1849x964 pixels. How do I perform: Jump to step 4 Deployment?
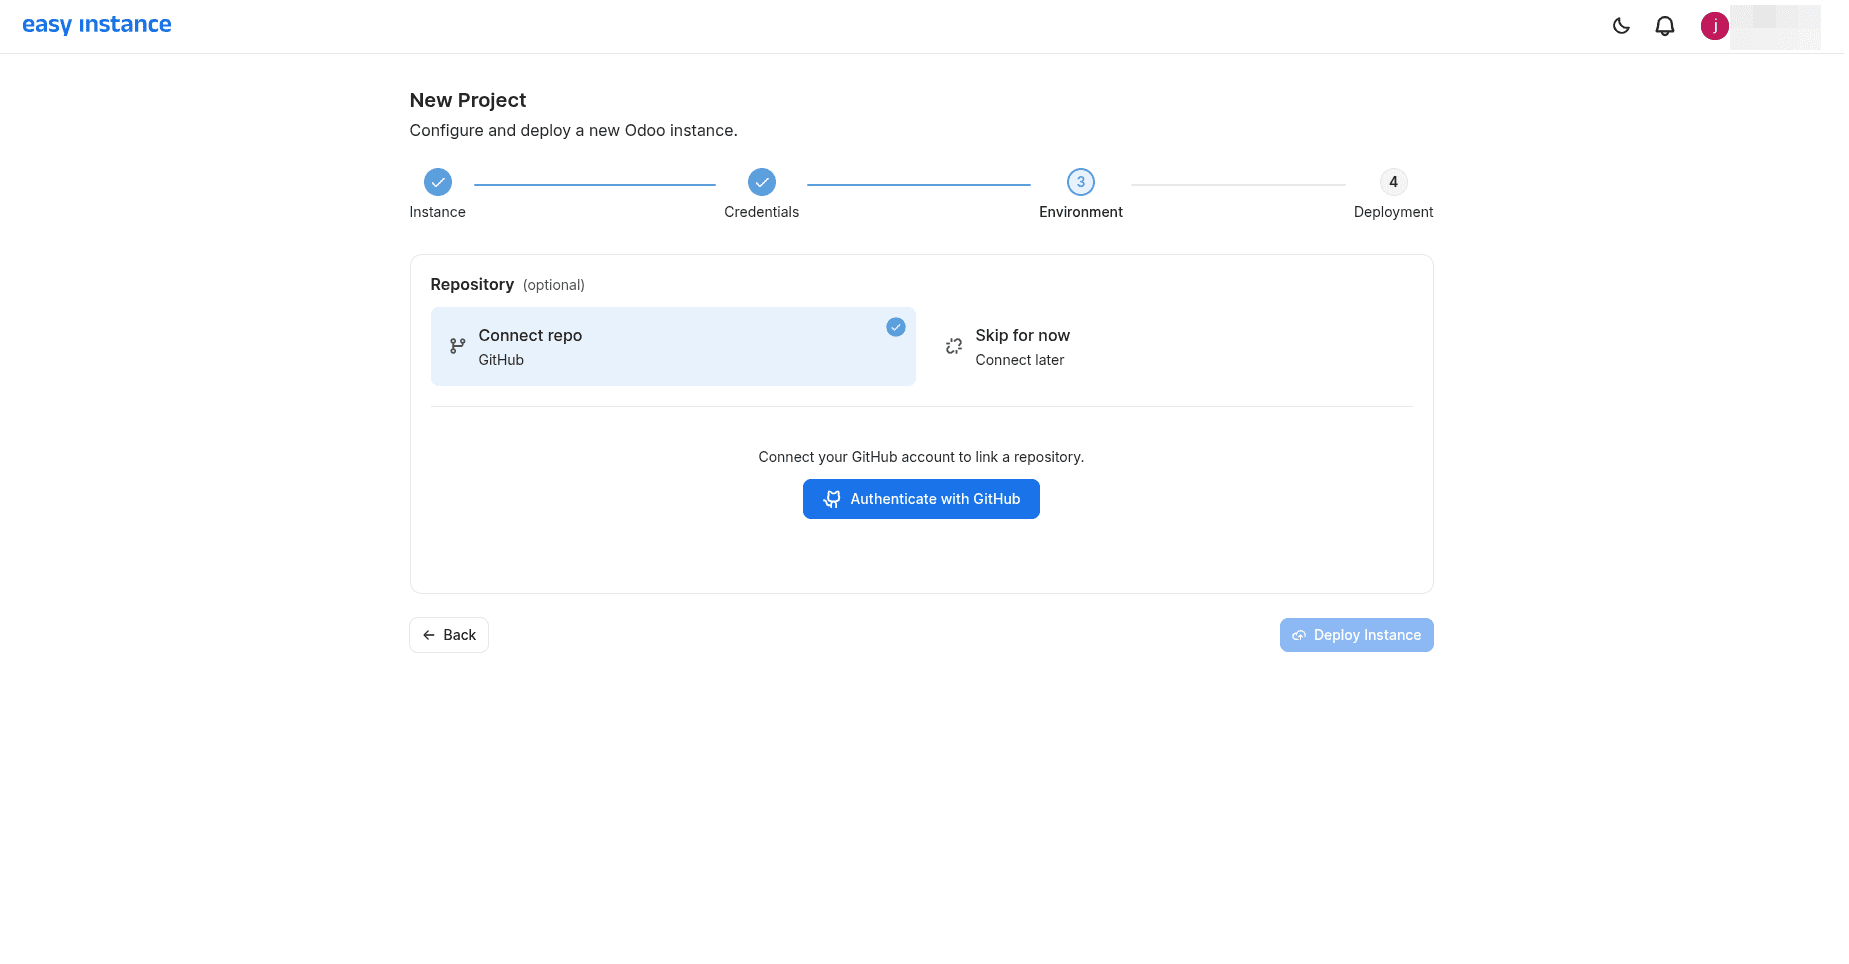pos(1393,182)
